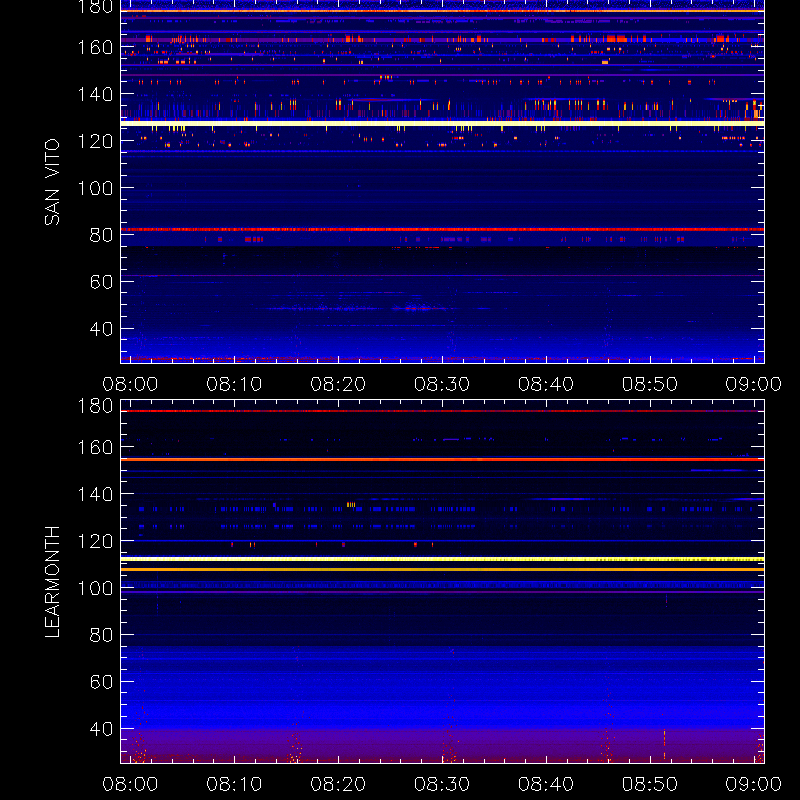Select the 08:20 label under San Vito plot
Viewport: 800px width, 800px height.
pyautogui.click(x=338, y=384)
